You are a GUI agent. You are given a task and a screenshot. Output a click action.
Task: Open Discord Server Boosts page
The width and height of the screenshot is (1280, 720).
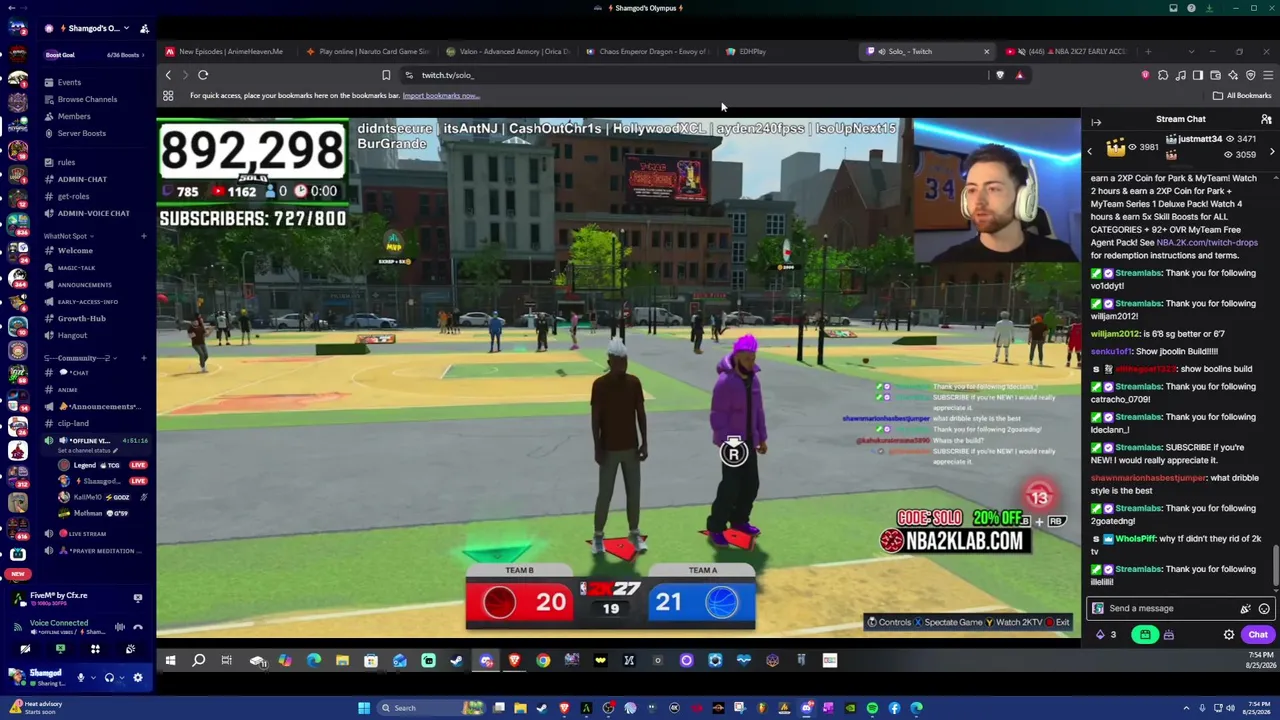point(81,133)
